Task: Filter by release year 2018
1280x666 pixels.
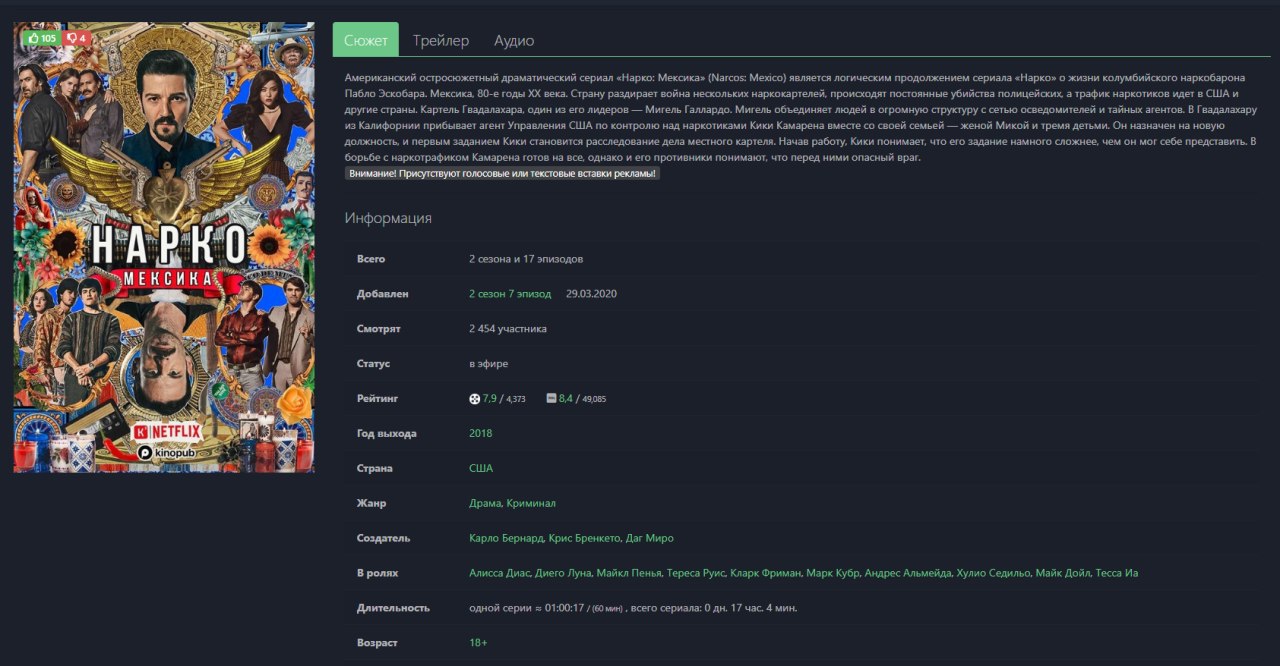Action: 481,433
